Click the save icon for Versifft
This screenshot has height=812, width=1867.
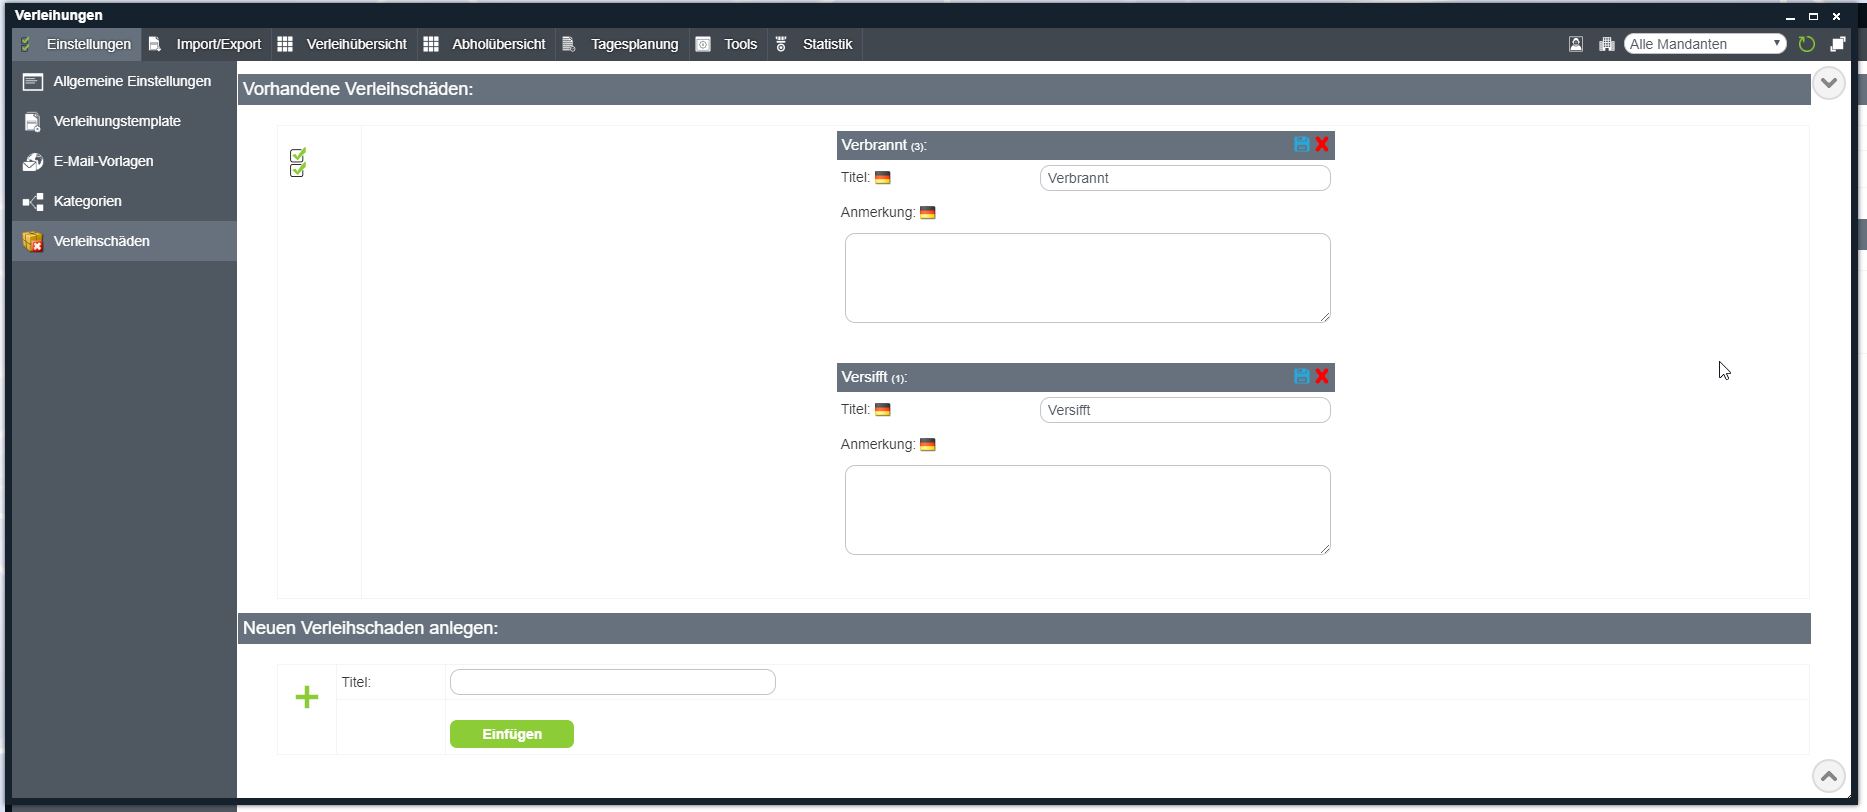coord(1301,376)
